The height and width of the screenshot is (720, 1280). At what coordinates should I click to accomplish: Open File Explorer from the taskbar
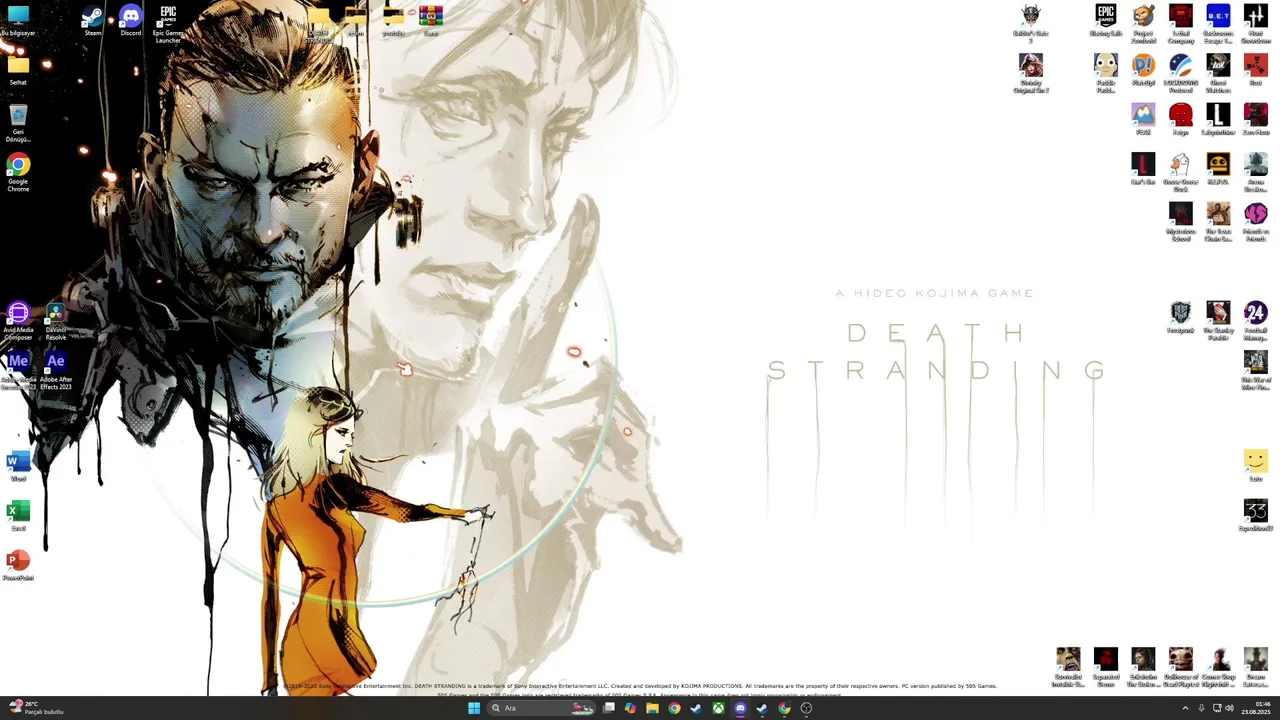(x=652, y=708)
